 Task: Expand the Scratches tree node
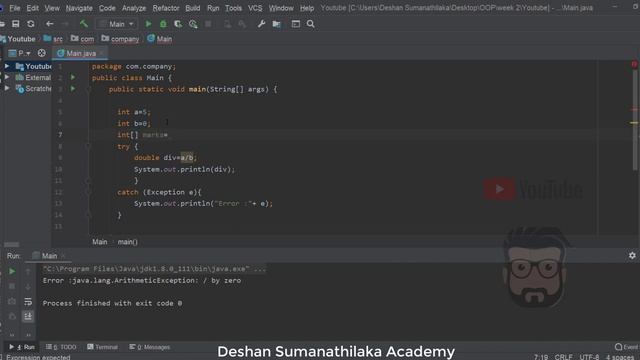[7, 88]
